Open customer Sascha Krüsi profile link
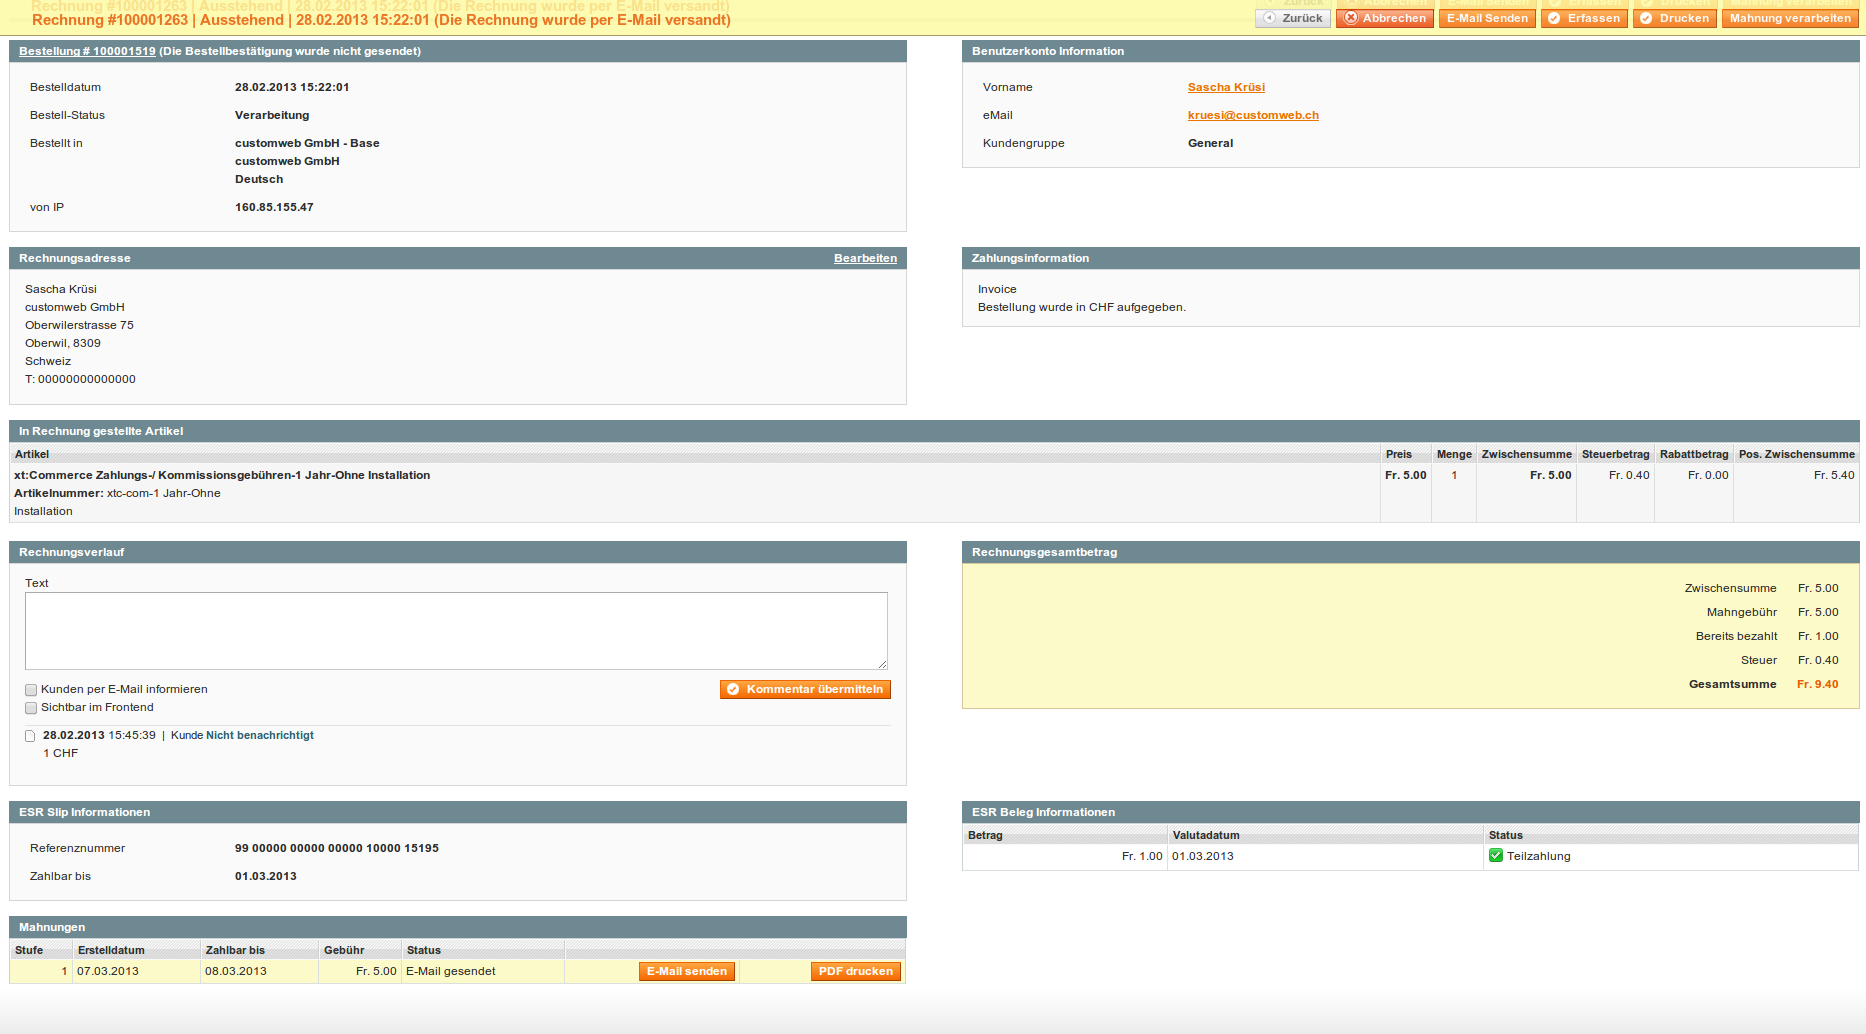 click(x=1226, y=87)
